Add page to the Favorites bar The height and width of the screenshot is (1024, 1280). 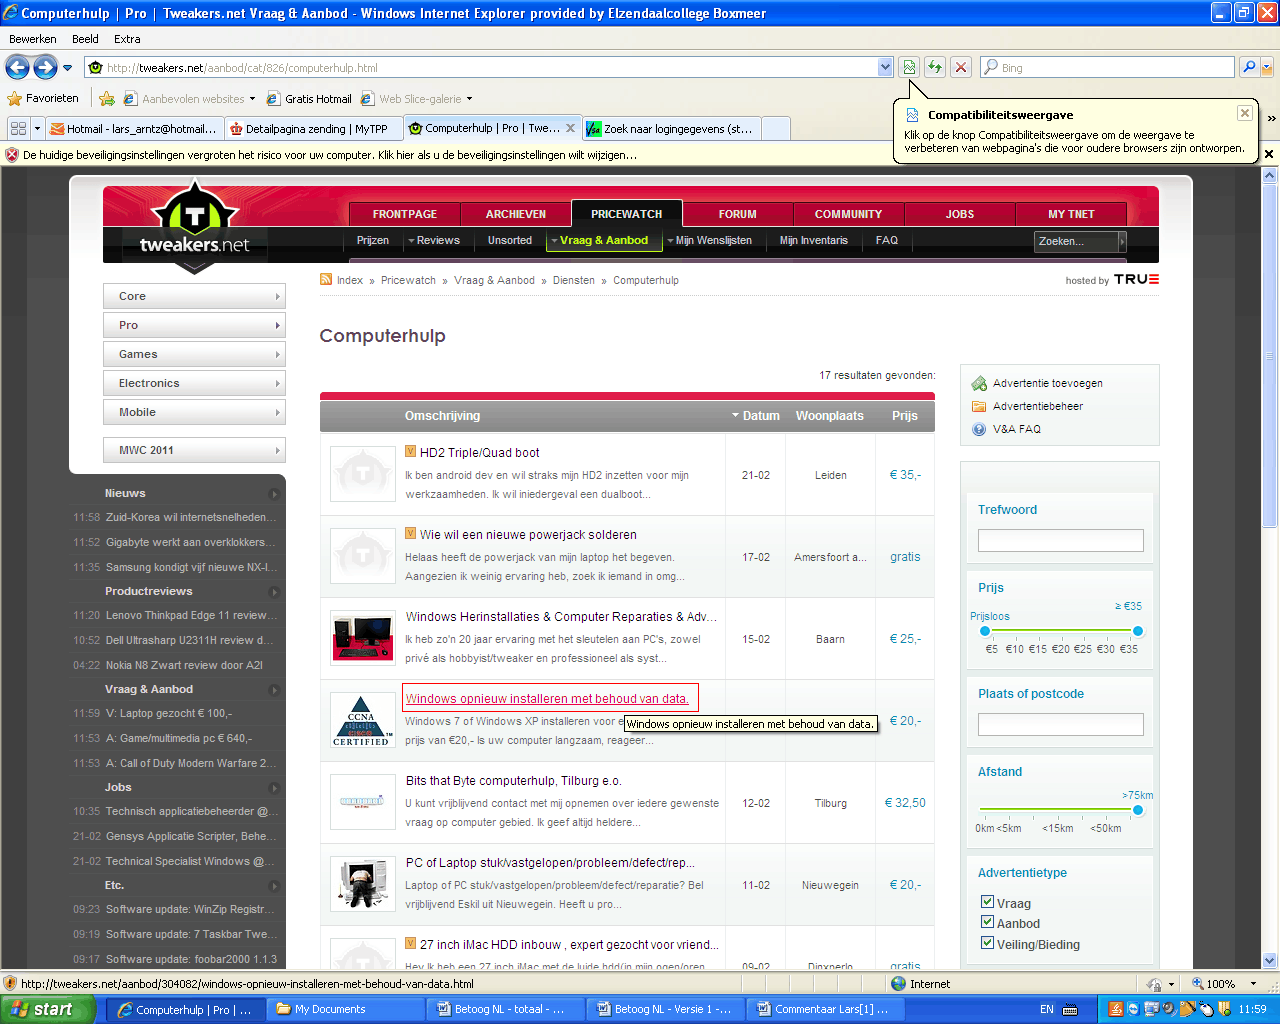(x=107, y=99)
